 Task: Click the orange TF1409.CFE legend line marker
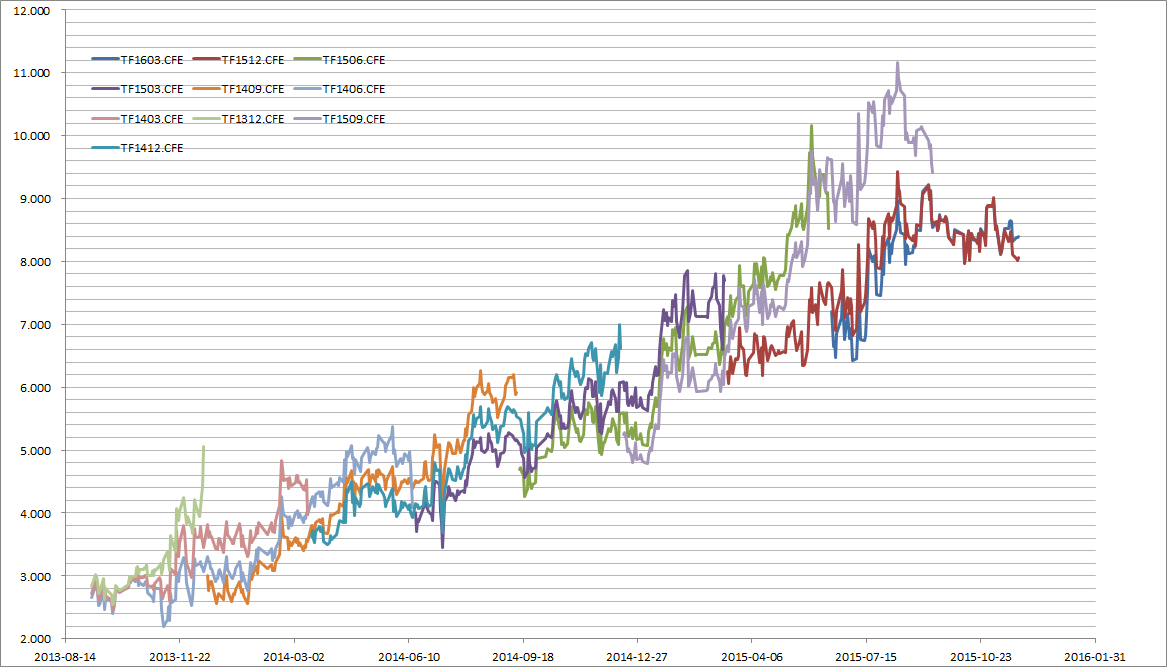[206, 89]
